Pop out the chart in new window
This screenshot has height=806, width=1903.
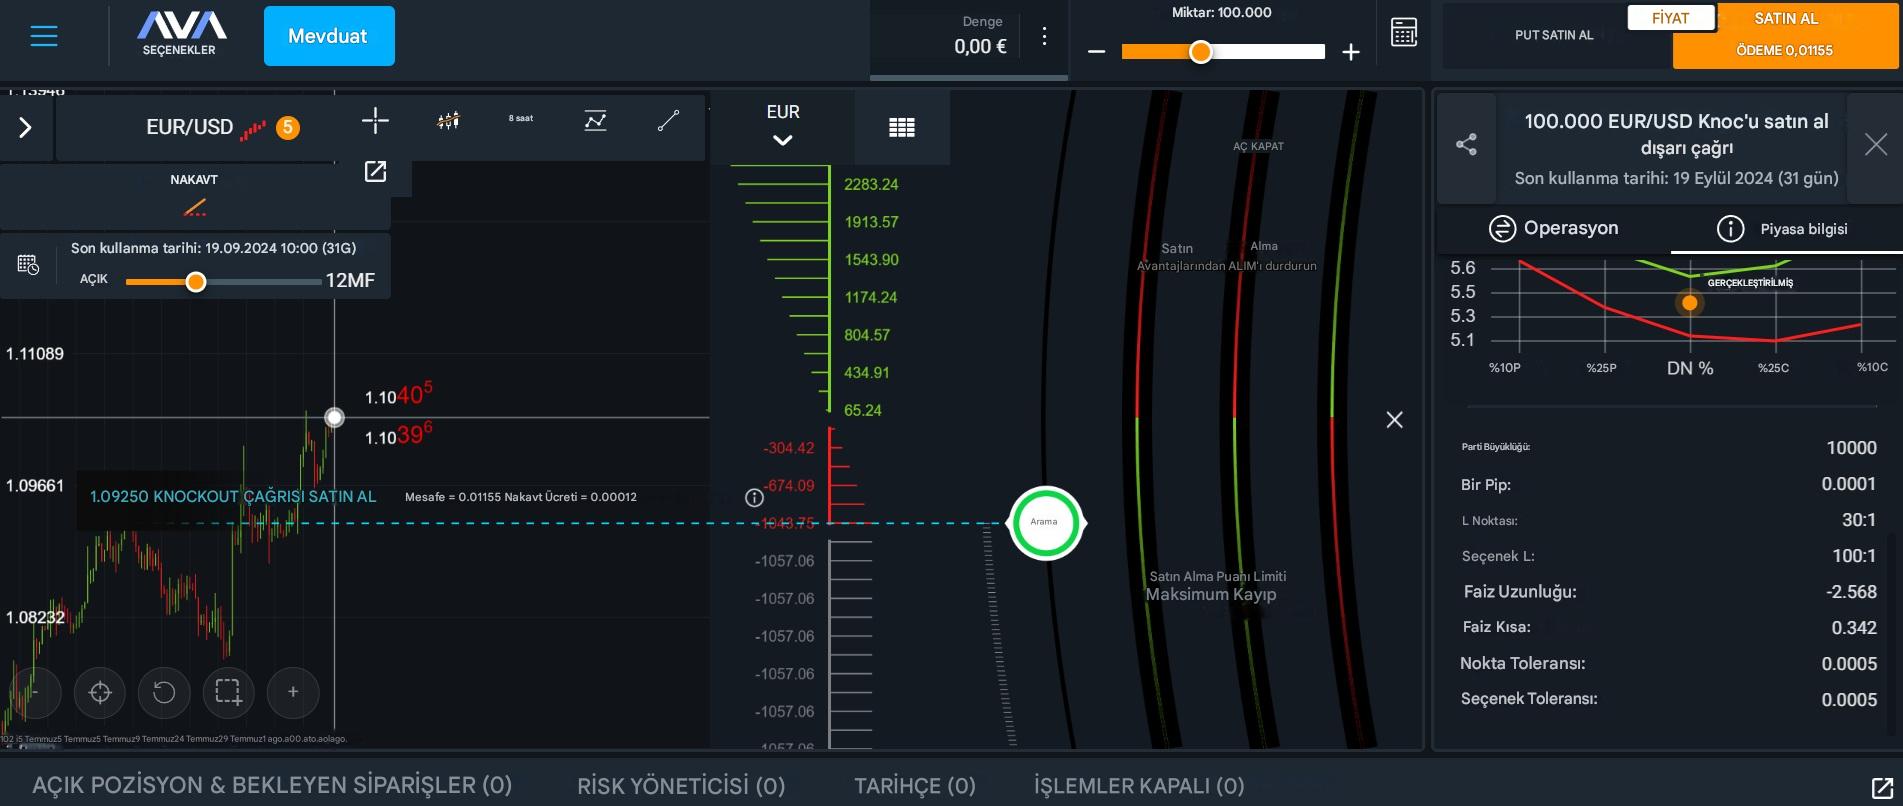point(375,172)
